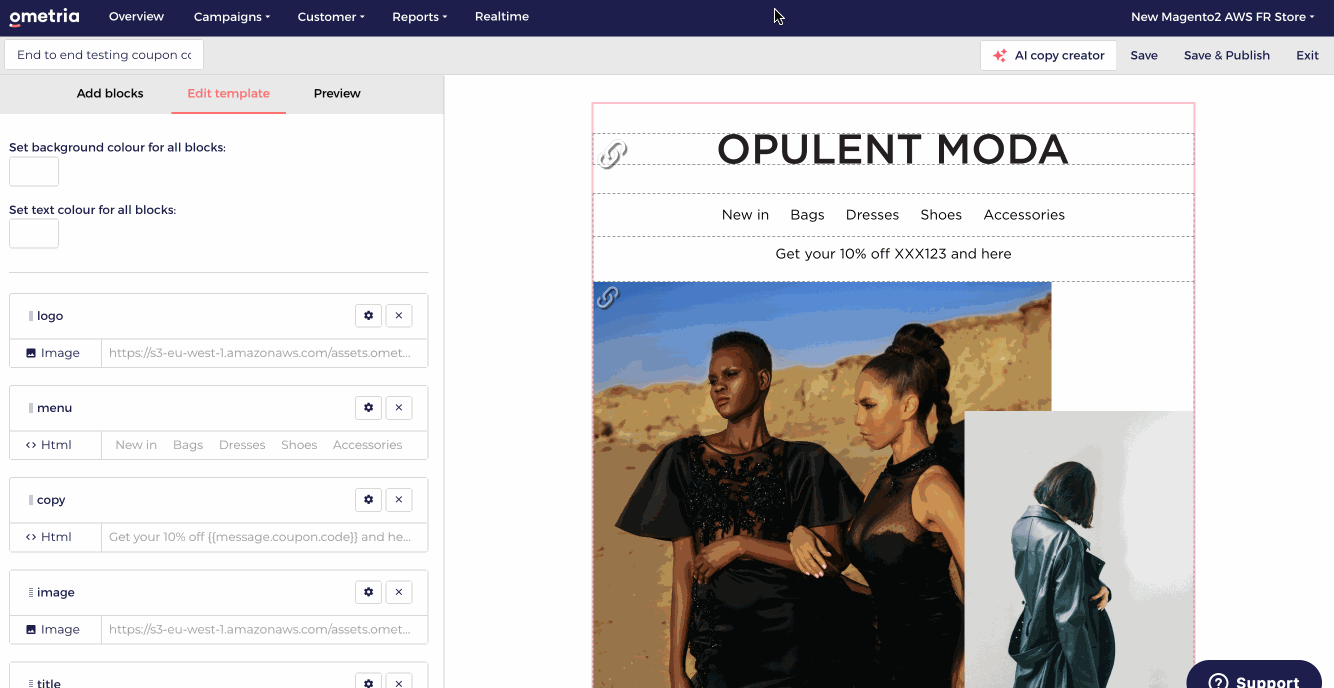Select the coupon copy text in preview
The image size is (1334, 688).
coord(893,254)
